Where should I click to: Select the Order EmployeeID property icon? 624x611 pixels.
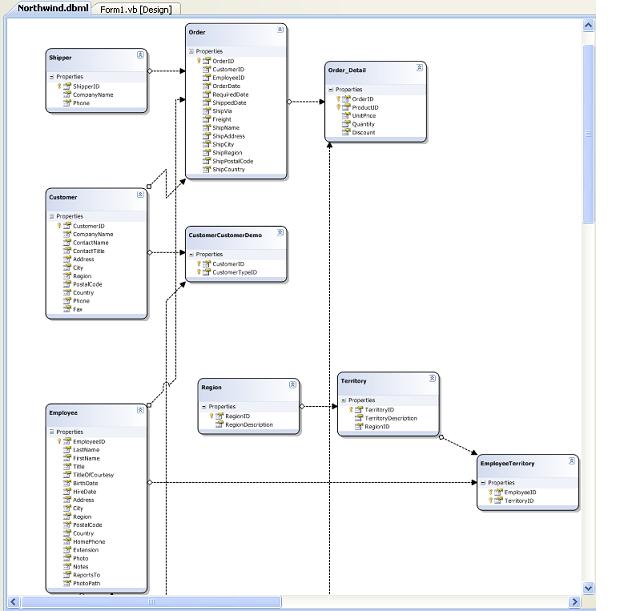(x=207, y=77)
